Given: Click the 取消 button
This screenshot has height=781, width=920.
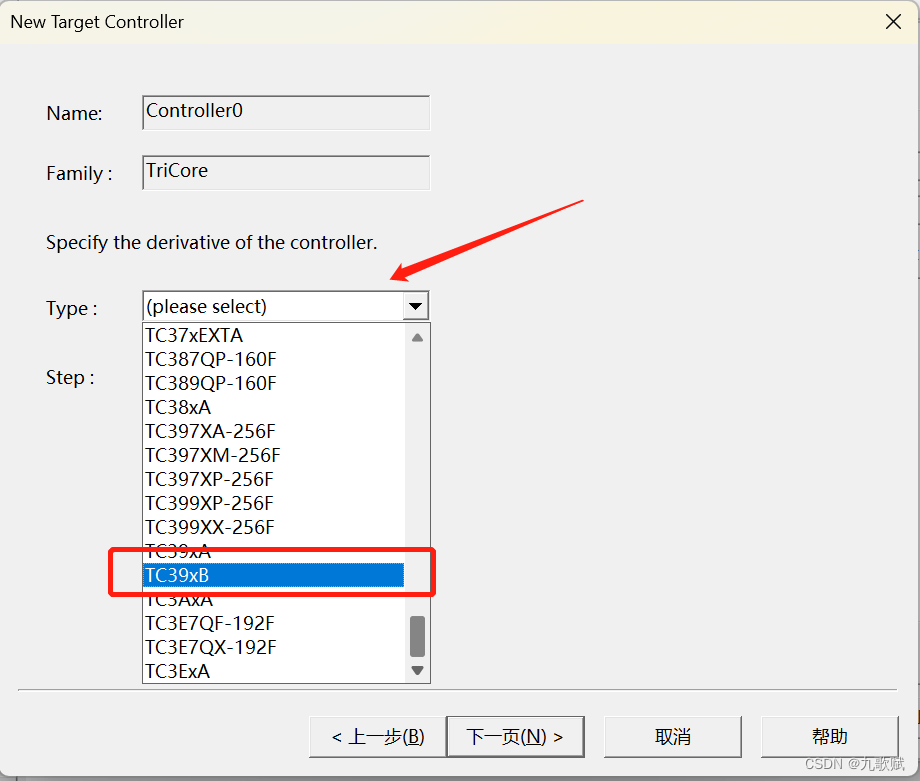Looking at the screenshot, I should 672,737.
